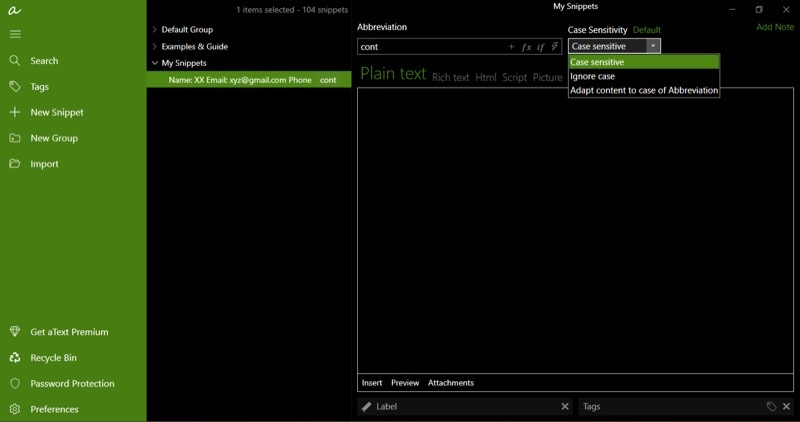Open Attachments below the editor
800x422 pixels.
(x=451, y=383)
